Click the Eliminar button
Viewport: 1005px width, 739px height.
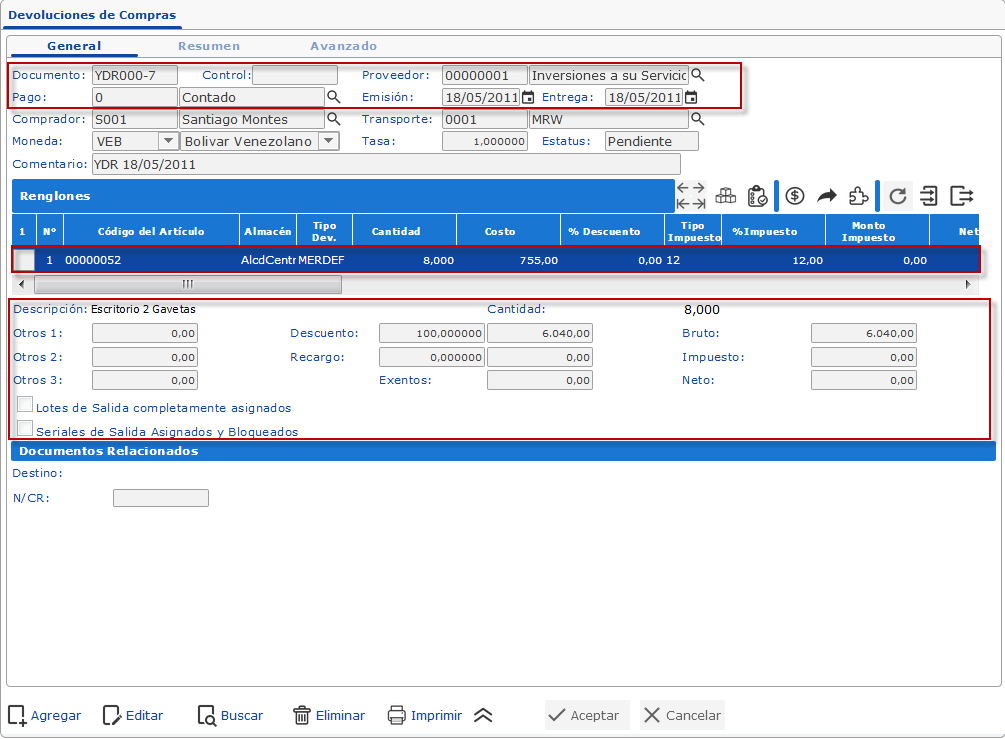coord(328,715)
